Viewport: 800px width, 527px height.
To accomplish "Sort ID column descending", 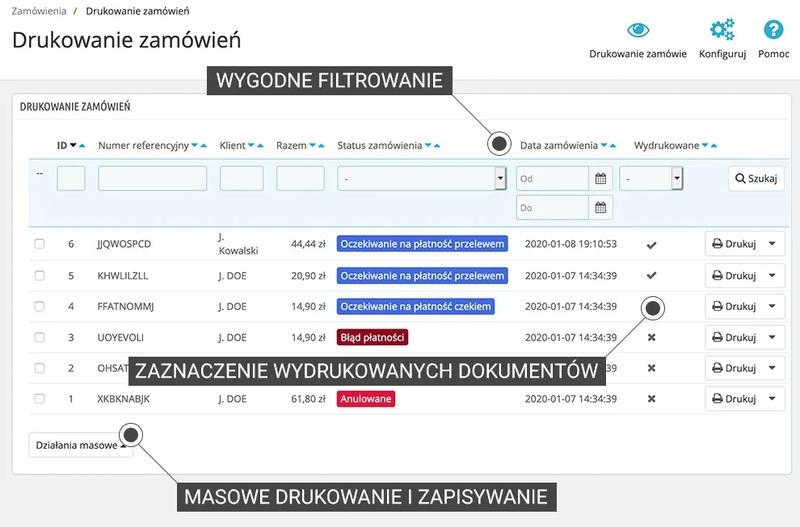I will pos(73,145).
